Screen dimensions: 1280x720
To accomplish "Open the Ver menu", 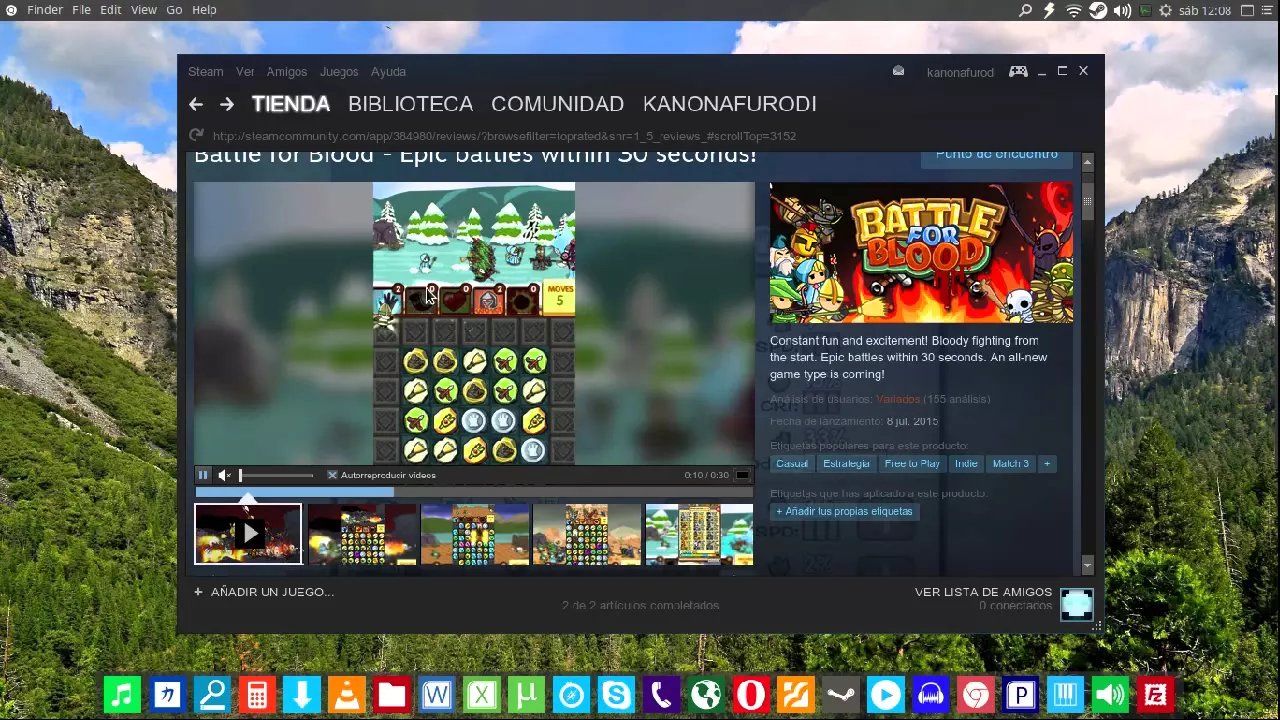I will [x=245, y=72].
